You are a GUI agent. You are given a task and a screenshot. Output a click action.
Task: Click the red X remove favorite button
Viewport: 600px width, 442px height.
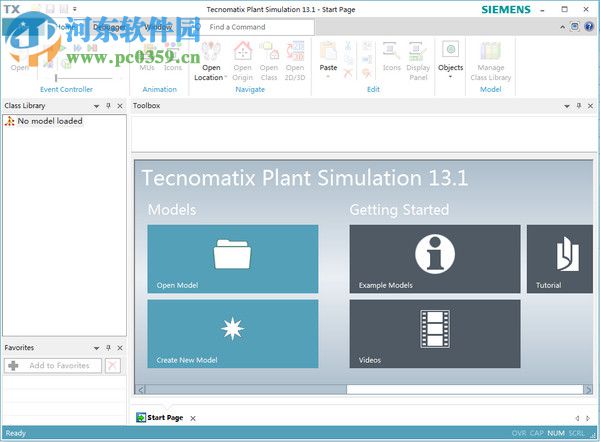[x=112, y=365]
